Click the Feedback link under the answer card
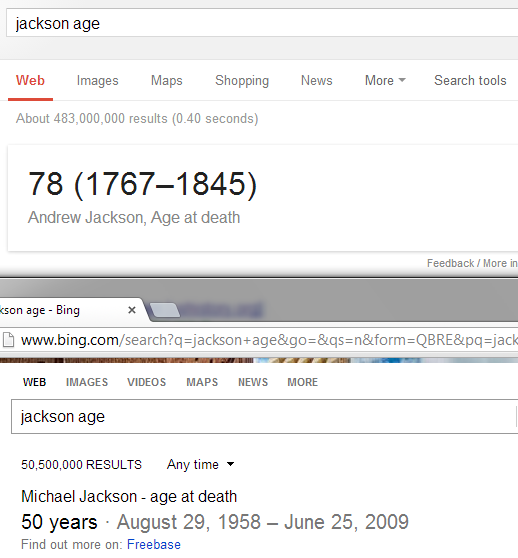 coord(450,263)
